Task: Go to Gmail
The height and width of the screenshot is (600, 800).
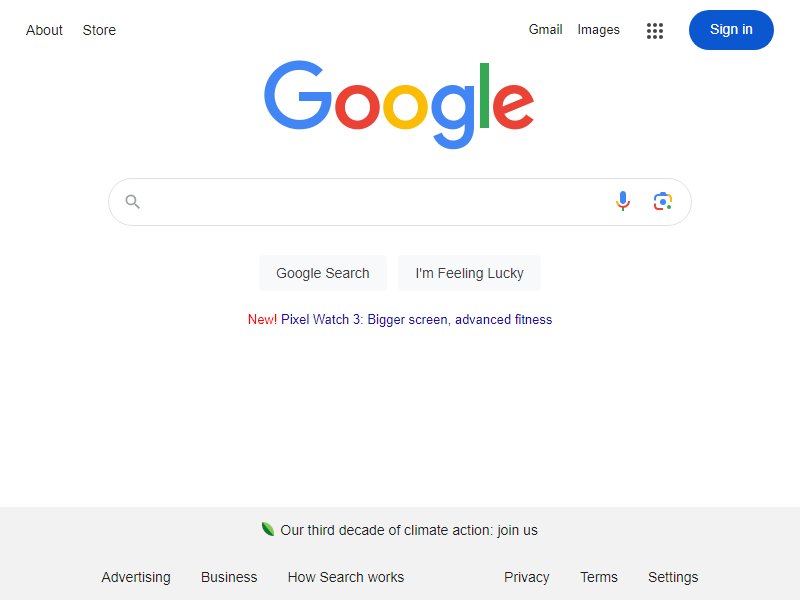Action: 545,30
